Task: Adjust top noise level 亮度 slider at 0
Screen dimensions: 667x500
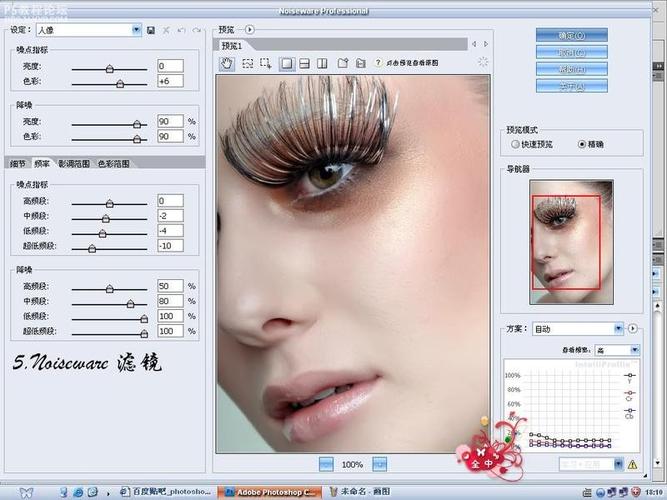Action: [109, 69]
